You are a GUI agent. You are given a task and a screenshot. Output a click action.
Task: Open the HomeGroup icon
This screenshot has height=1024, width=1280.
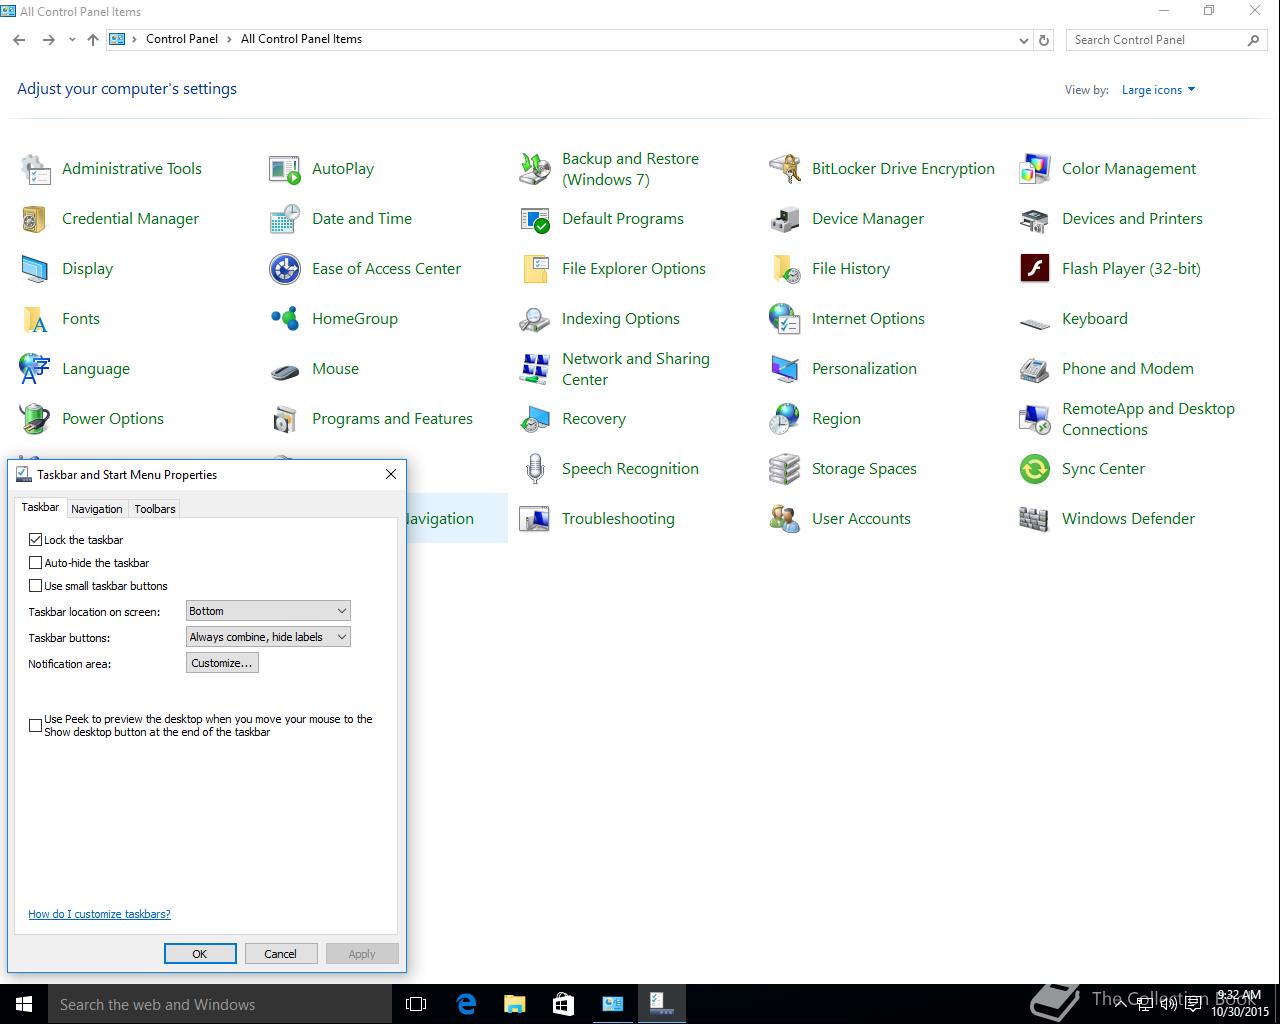click(285, 319)
